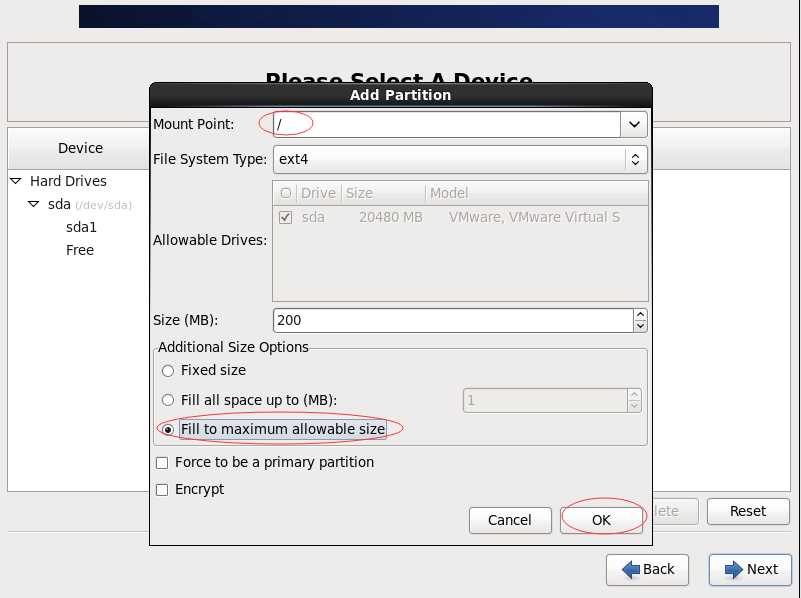Proceed with the Next button
Viewport: 801px width, 598px height.
point(750,569)
